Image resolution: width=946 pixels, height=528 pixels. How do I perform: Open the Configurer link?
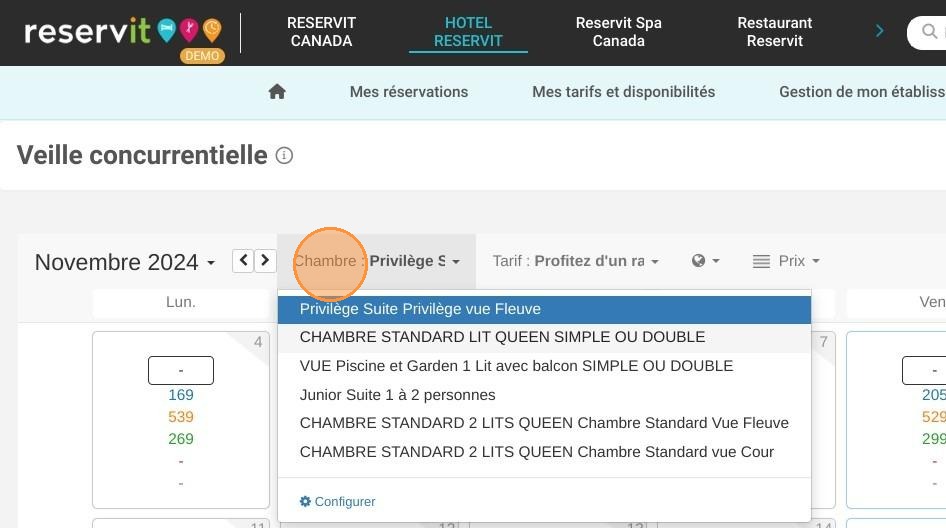point(337,501)
